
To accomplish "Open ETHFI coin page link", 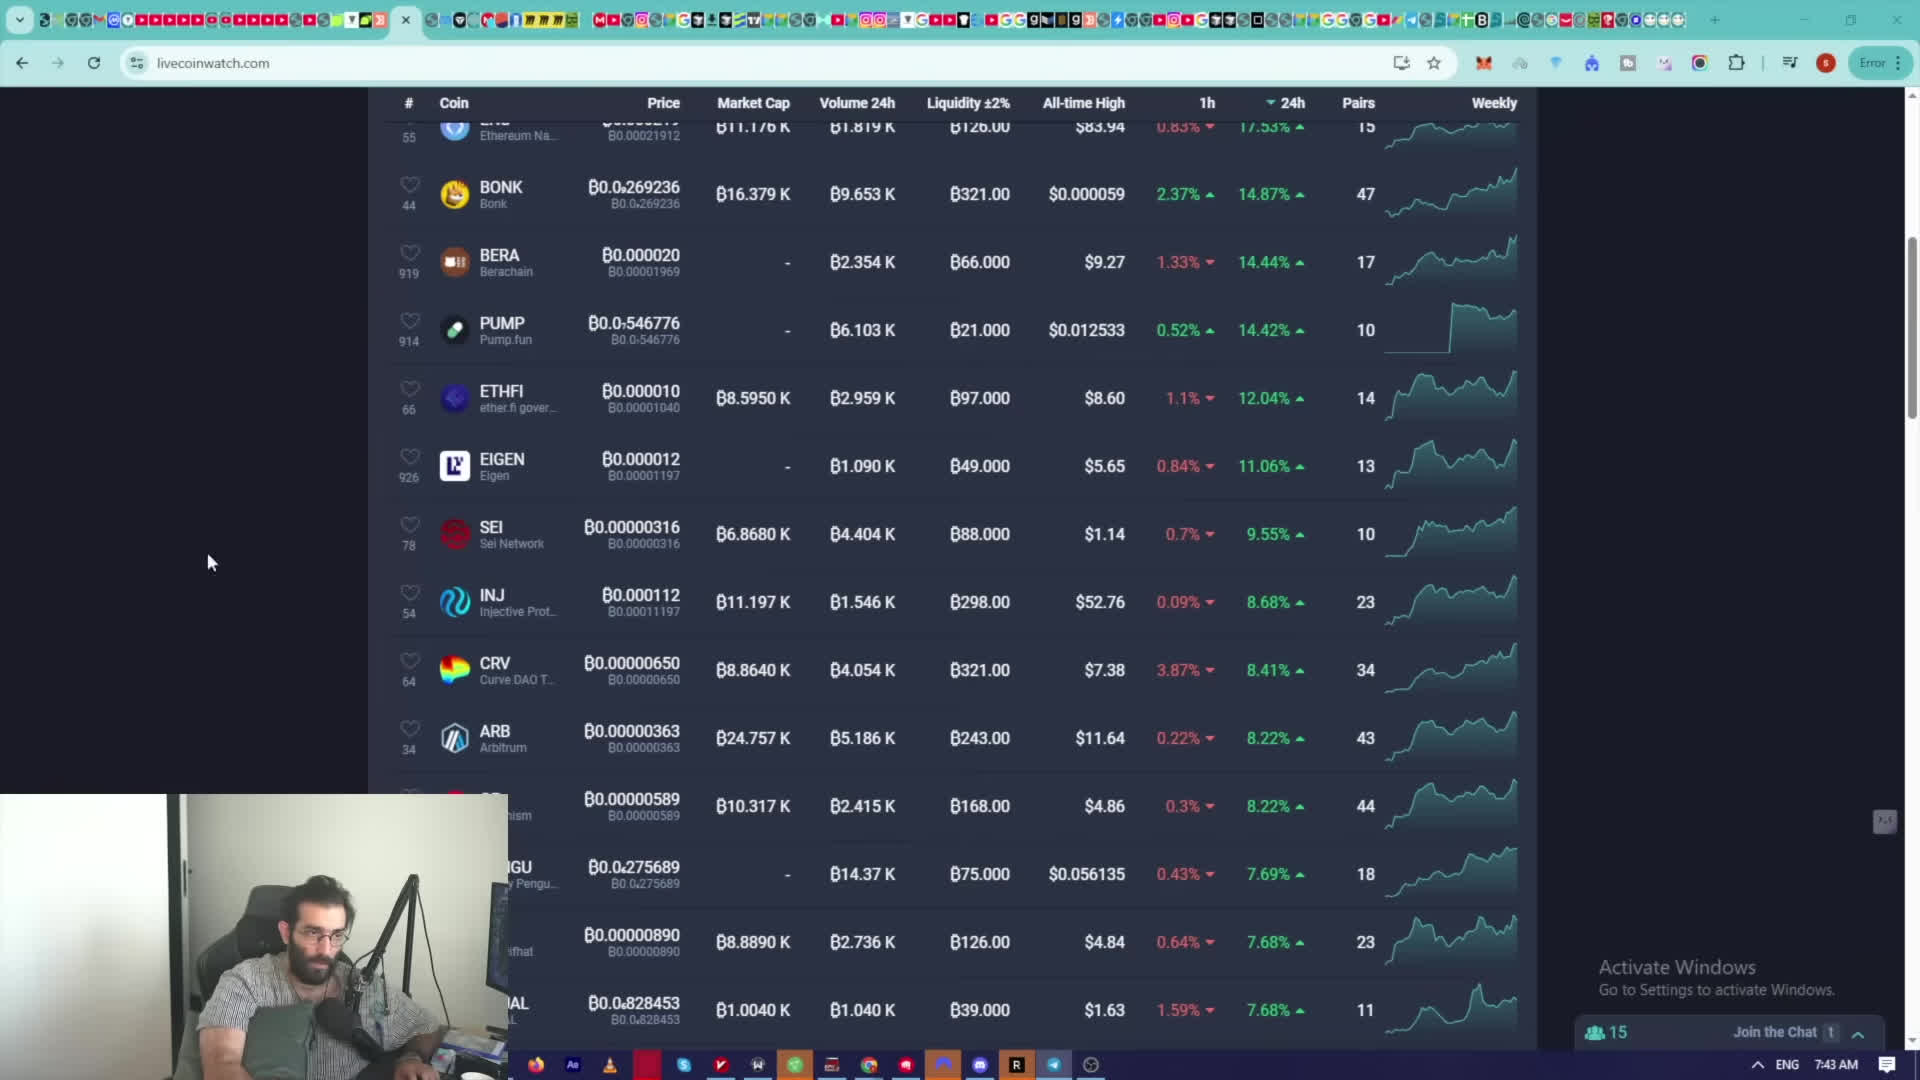I will click(501, 391).
